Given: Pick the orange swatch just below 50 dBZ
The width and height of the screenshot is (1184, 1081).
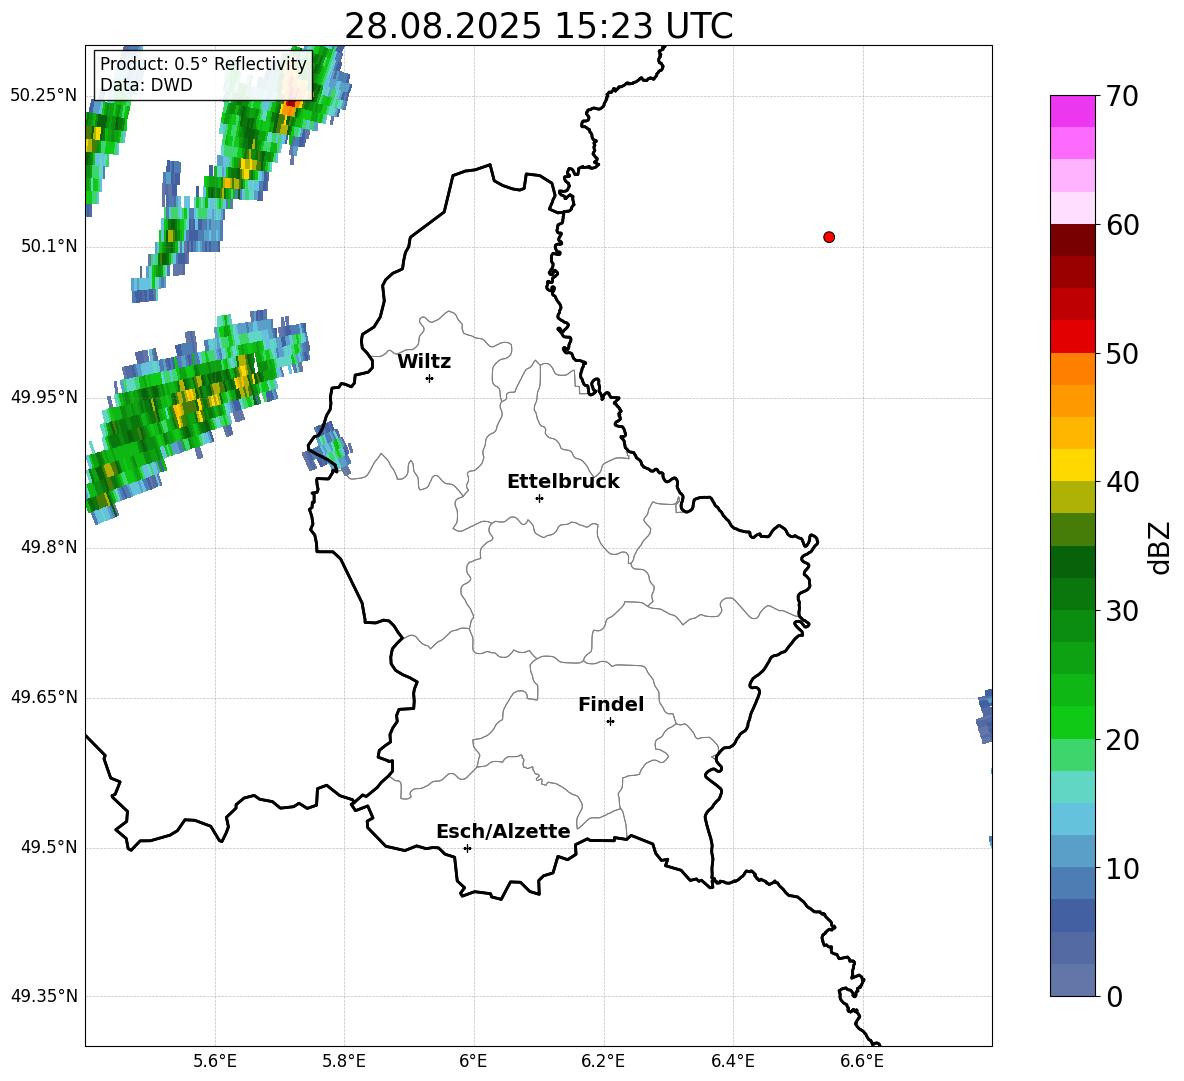Looking at the screenshot, I should (1072, 368).
